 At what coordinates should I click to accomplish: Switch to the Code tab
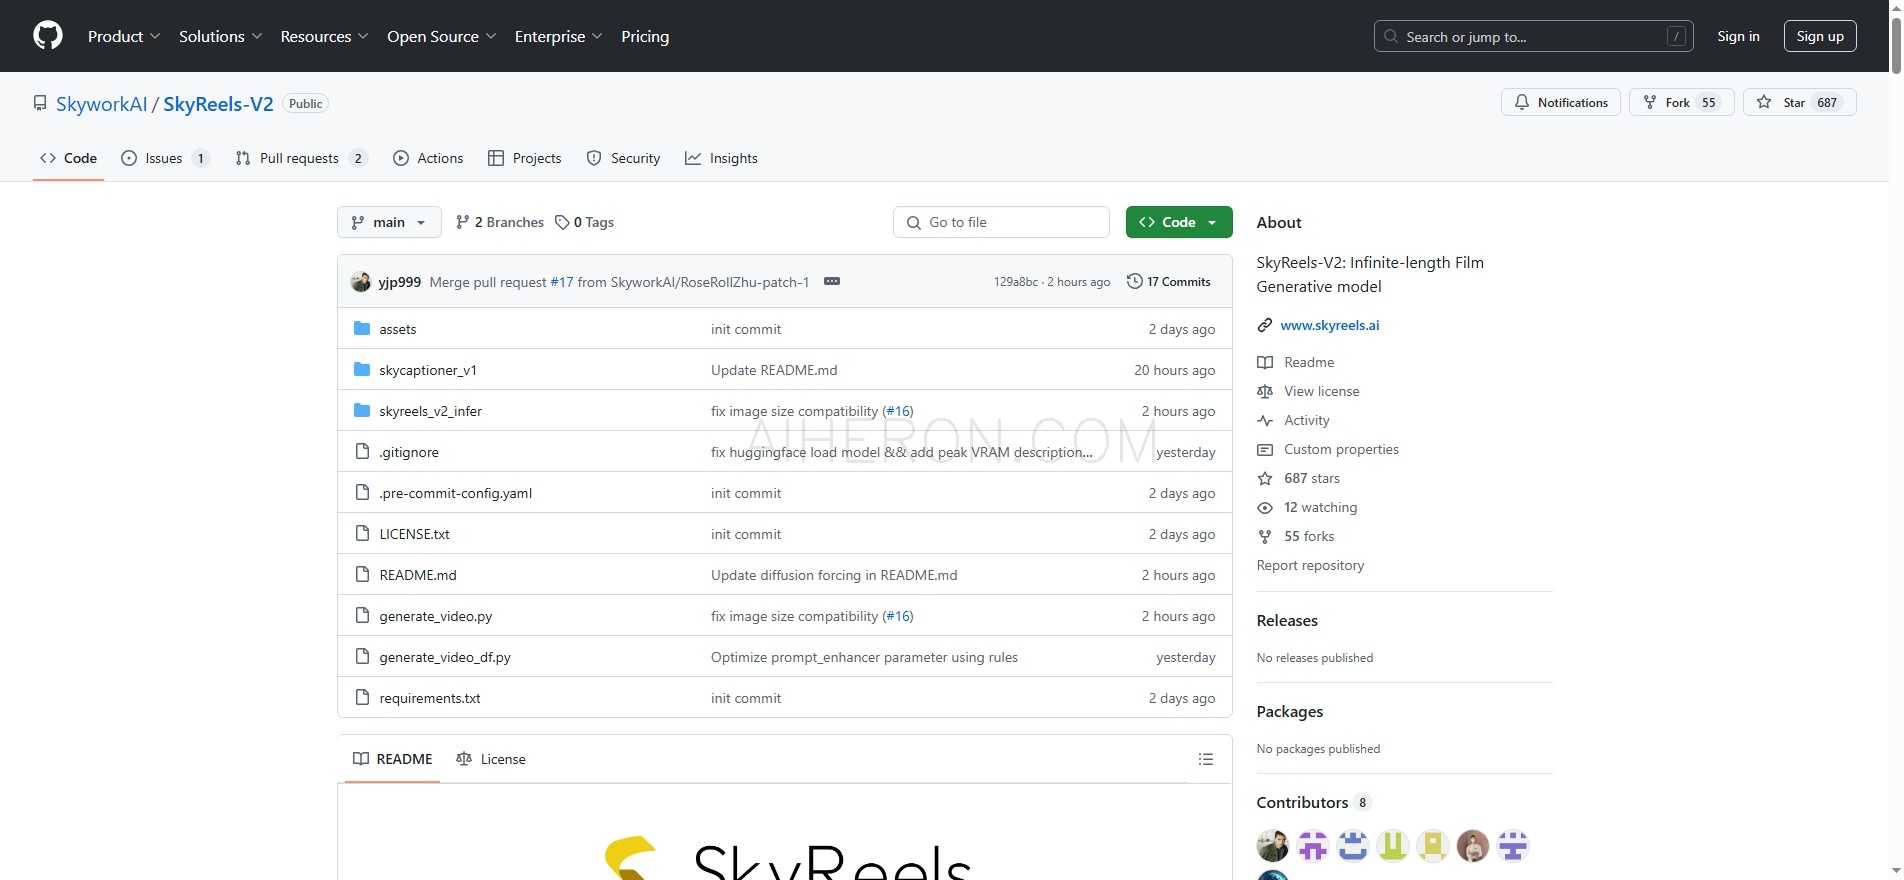point(68,158)
